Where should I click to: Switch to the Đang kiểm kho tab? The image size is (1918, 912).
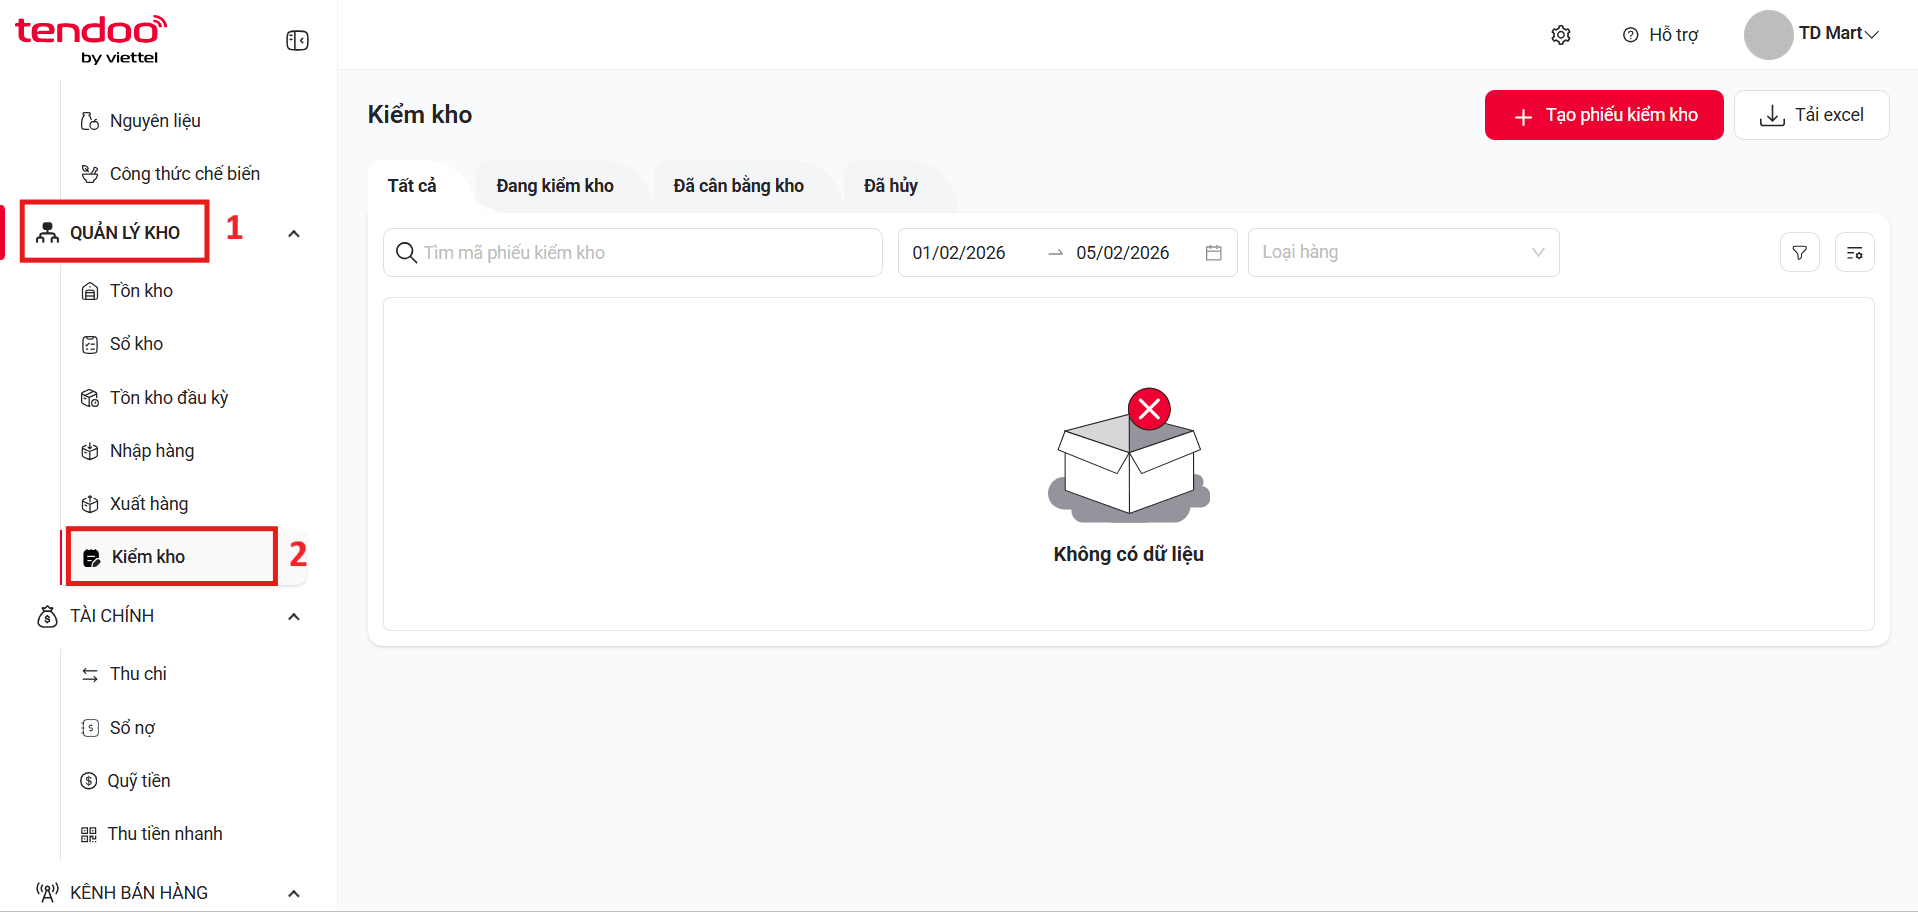(555, 186)
